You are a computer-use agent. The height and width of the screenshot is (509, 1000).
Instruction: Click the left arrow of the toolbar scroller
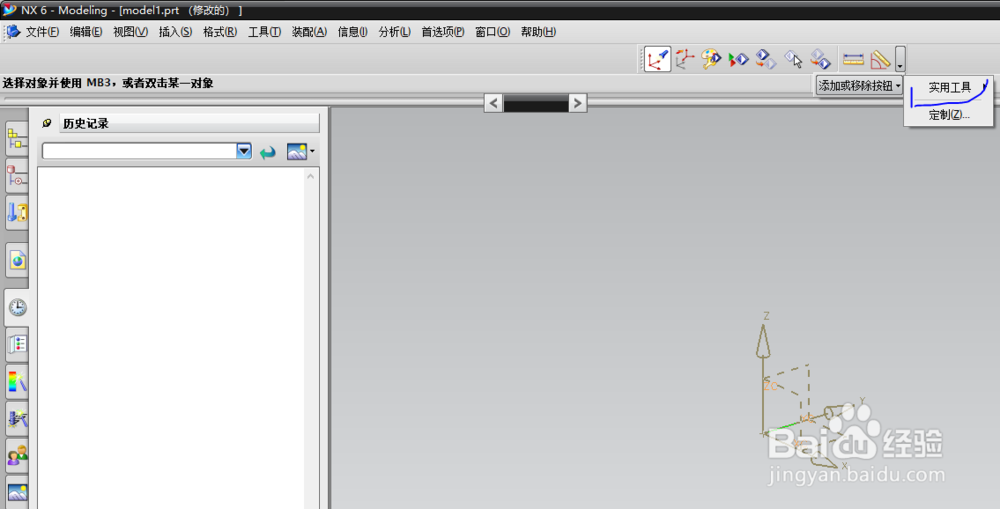[x=493, y=103]
